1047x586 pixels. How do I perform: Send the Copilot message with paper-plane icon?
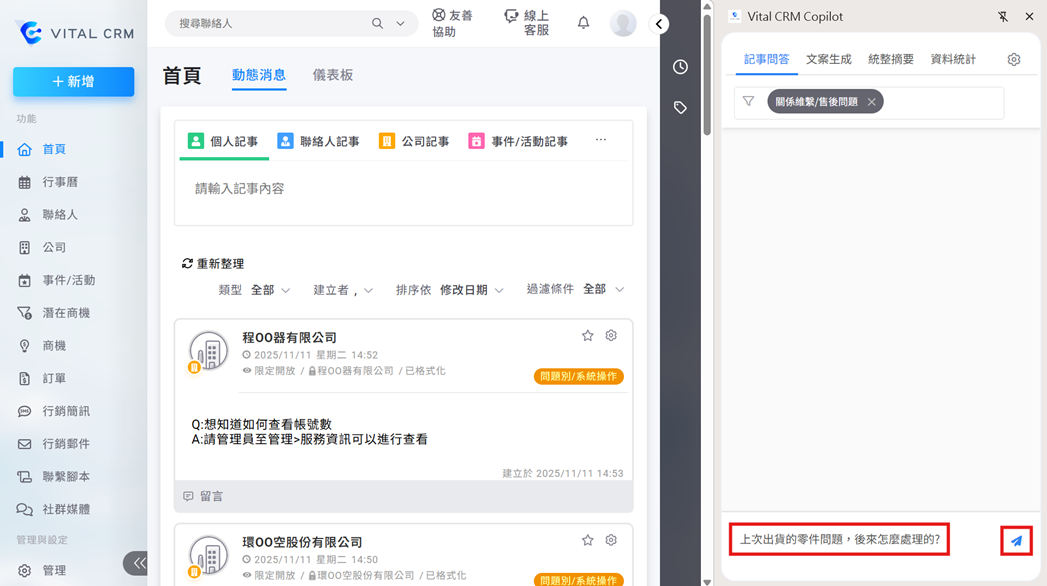tap(1016, 541)
